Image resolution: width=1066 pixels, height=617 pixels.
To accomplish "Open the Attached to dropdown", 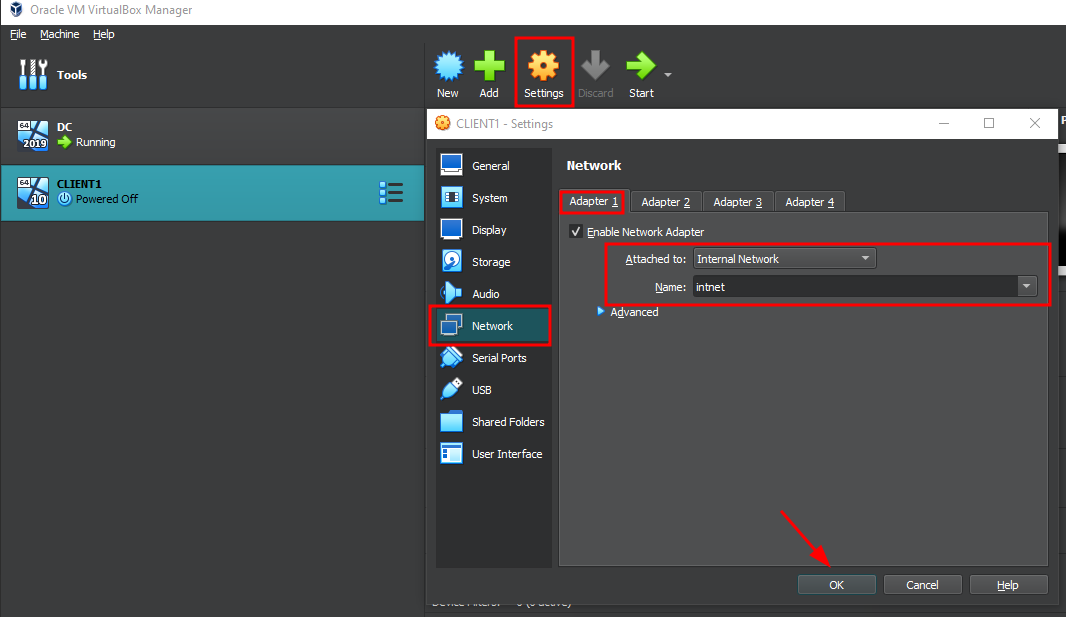I will [784, 259].
